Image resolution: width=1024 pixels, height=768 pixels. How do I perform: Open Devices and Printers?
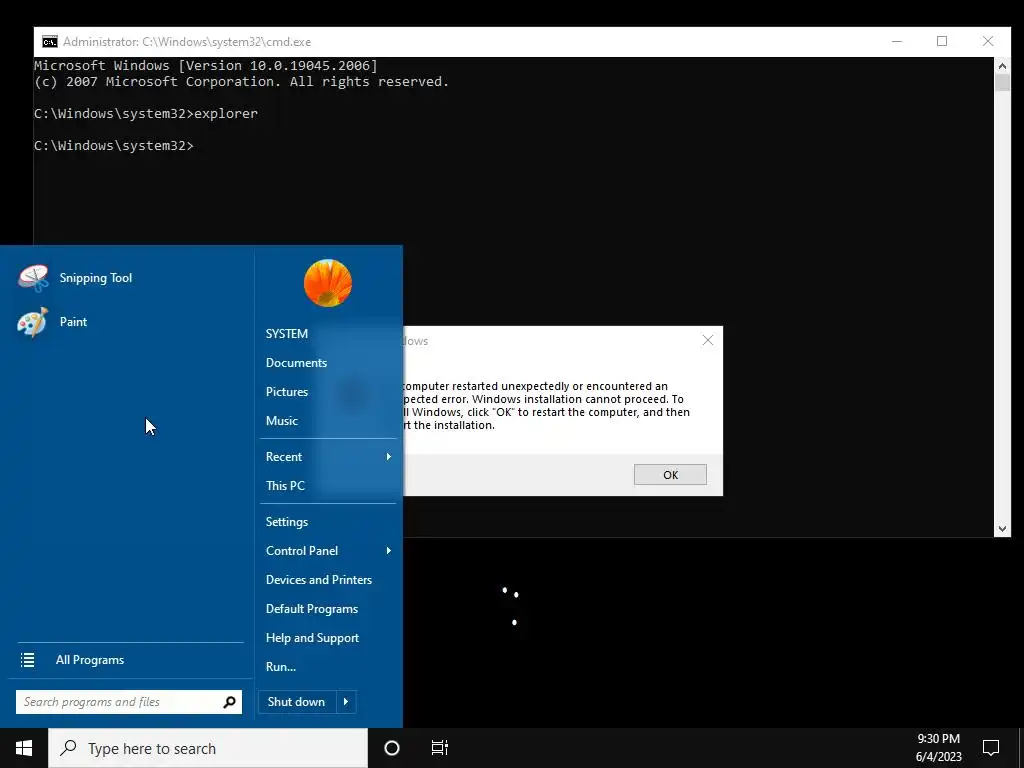[x=319, y=580]
